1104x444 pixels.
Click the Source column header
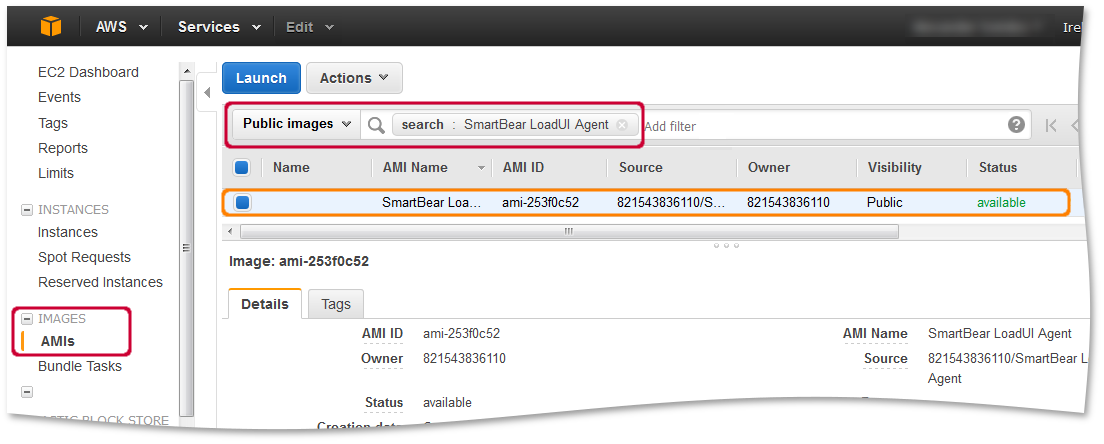coord(641,167)
